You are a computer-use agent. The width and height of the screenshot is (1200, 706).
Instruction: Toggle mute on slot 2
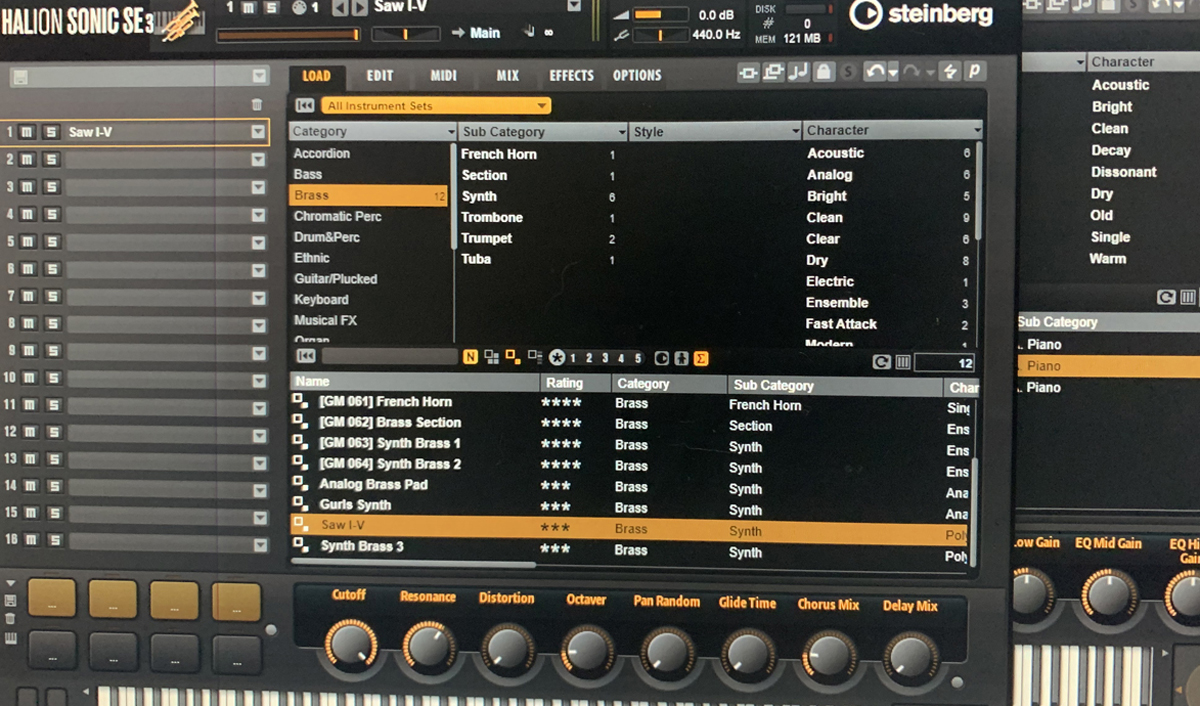point(28,160)
